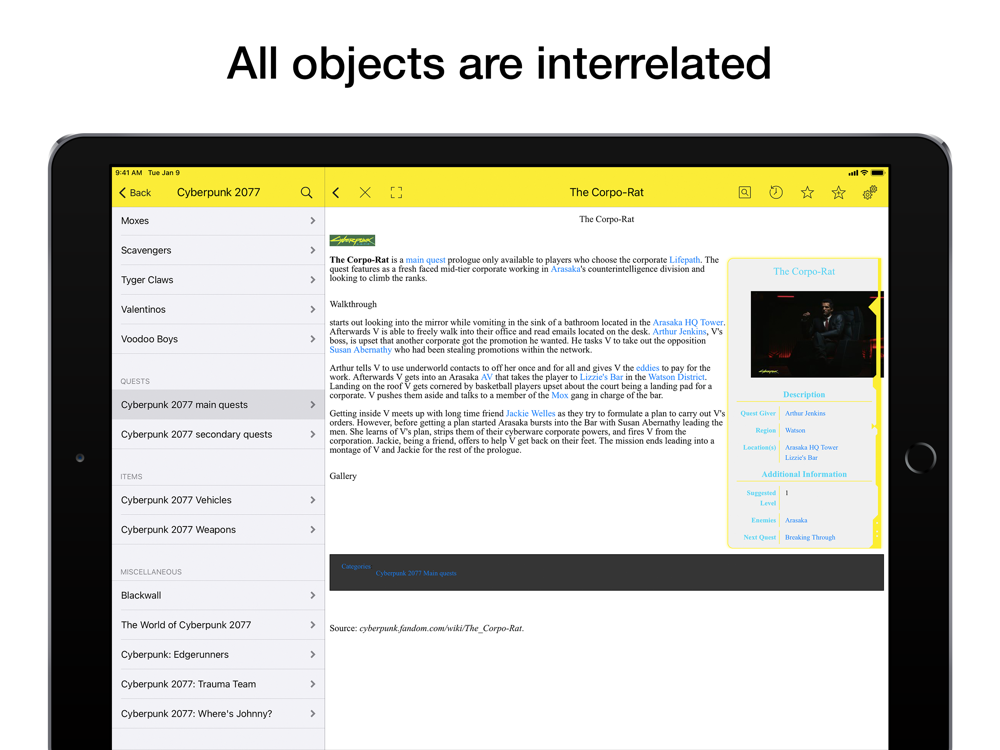Expand Cyberpunk 2077 Vehicles chevron
The width and height of the screenshot is (1000, 750).
coord(312,500)
